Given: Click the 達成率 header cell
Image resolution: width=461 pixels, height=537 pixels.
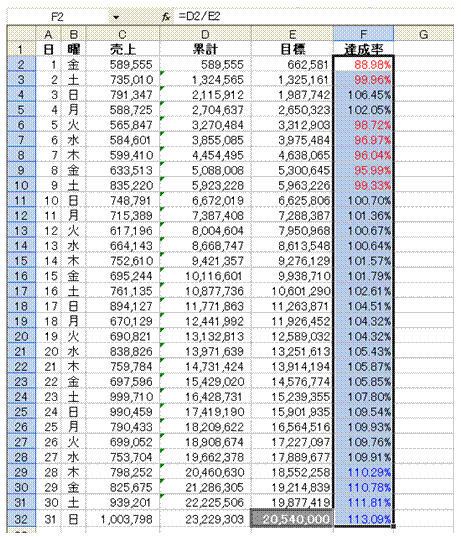Looking at the screenshot, I should click(x=363, y=49).
